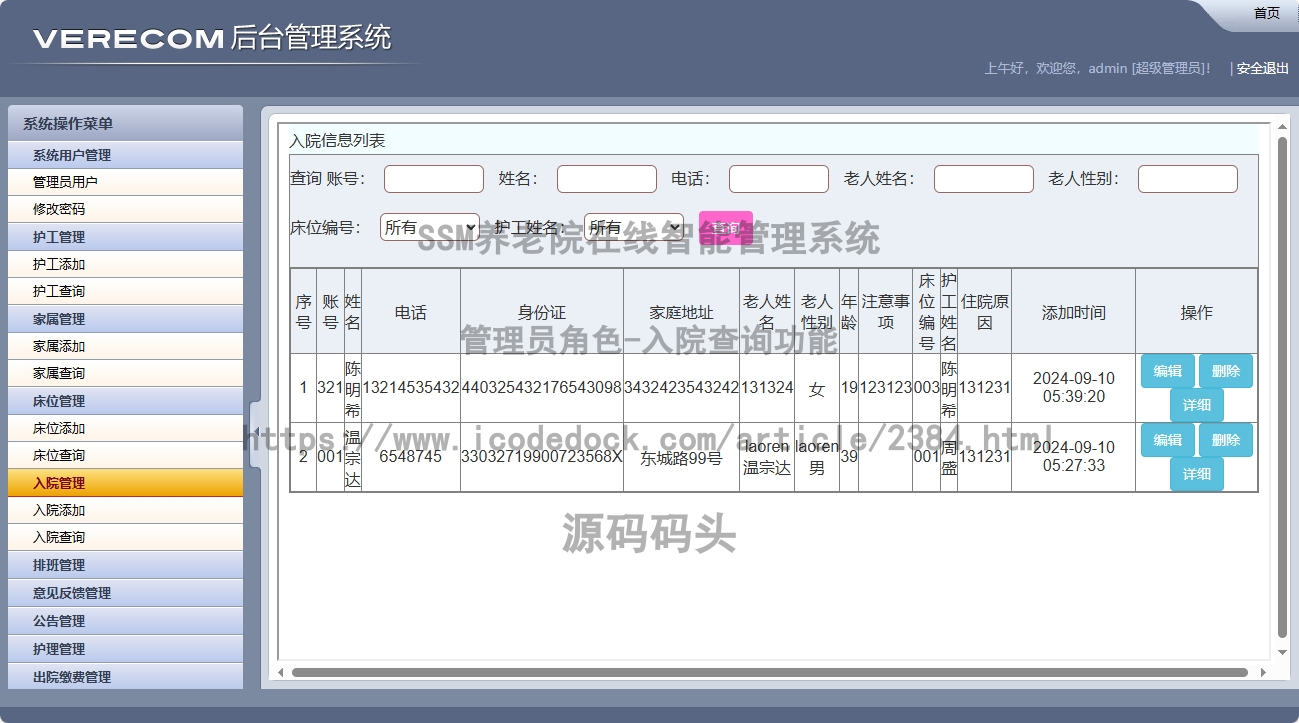Screen dimensions: 1299x723
Task: Expand 意见反馈管理 menu section
Action: tap(125, 593)
